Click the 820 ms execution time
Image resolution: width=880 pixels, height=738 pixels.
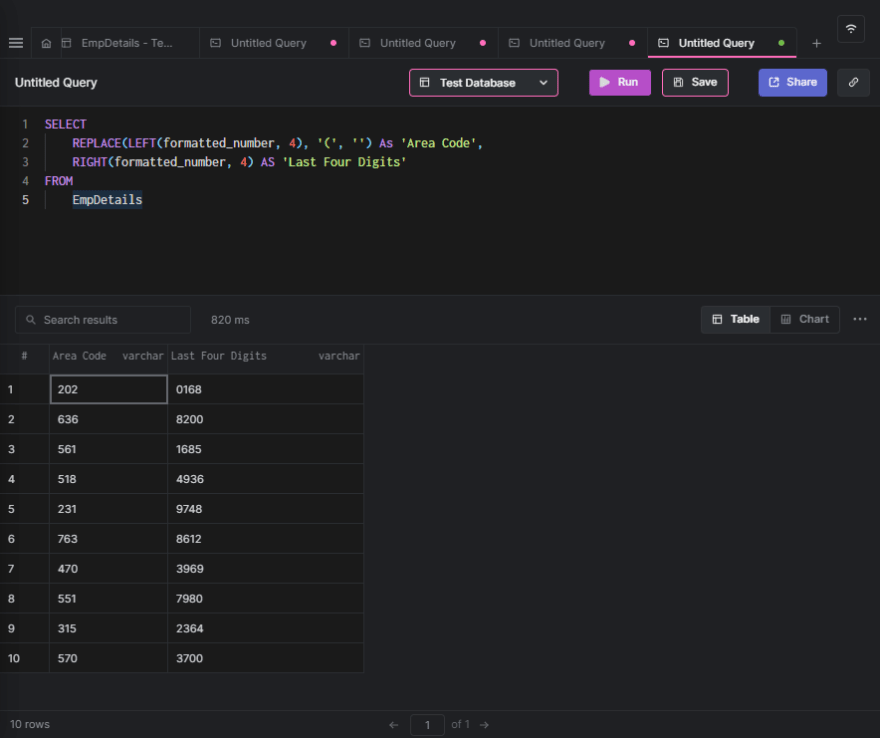[x=230, y=320]
